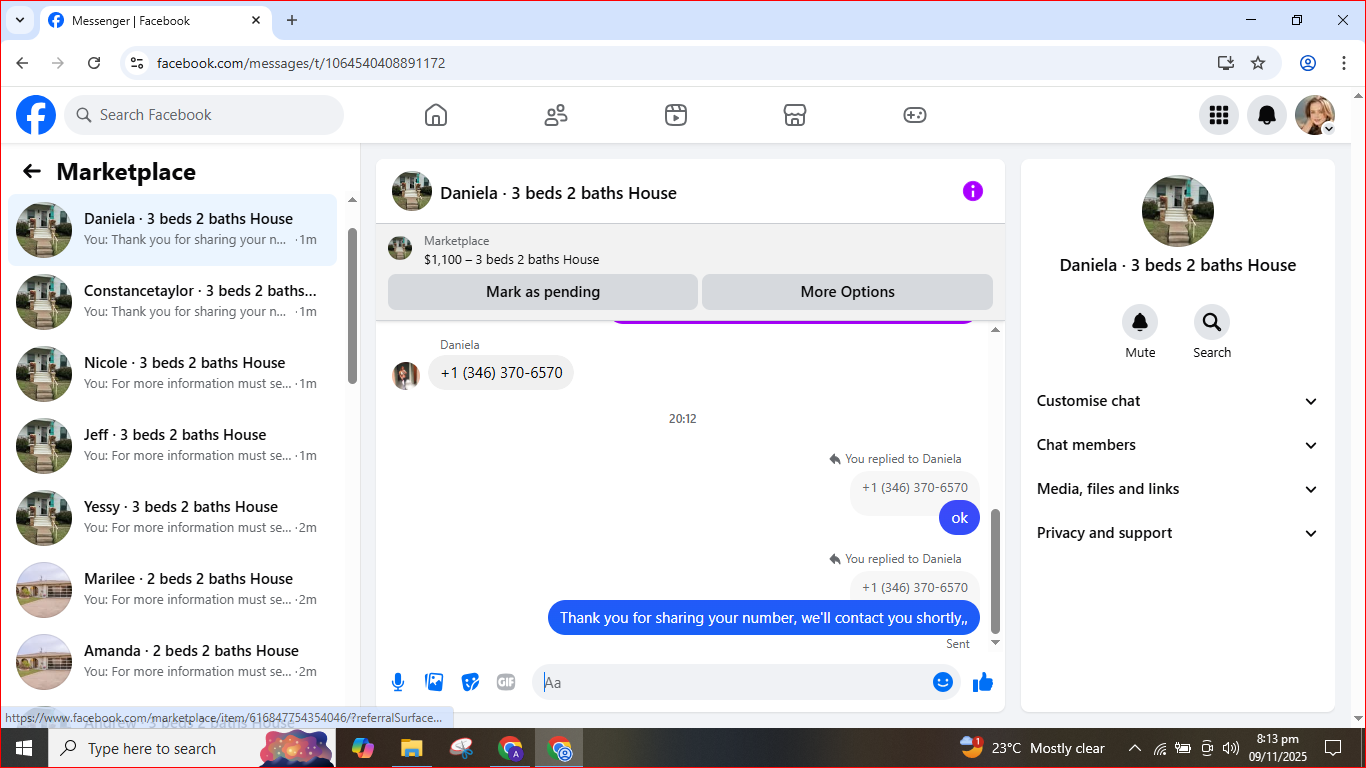Open the Chrome tab search dropdown
1366x768 pixels.
pyautogui.click(x=19, y=20)
